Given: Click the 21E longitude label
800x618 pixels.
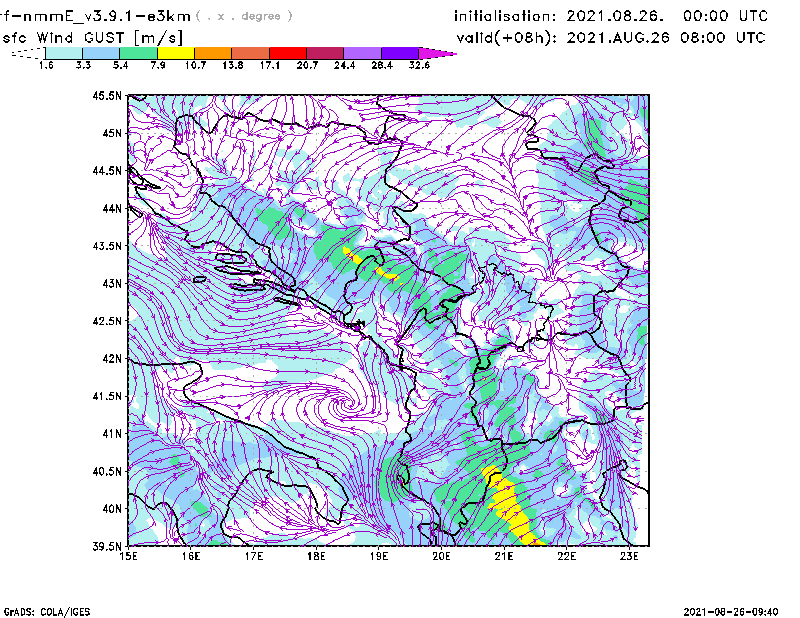Looking at the screenshot, I should pyautogui.click(x=504, y=556).
